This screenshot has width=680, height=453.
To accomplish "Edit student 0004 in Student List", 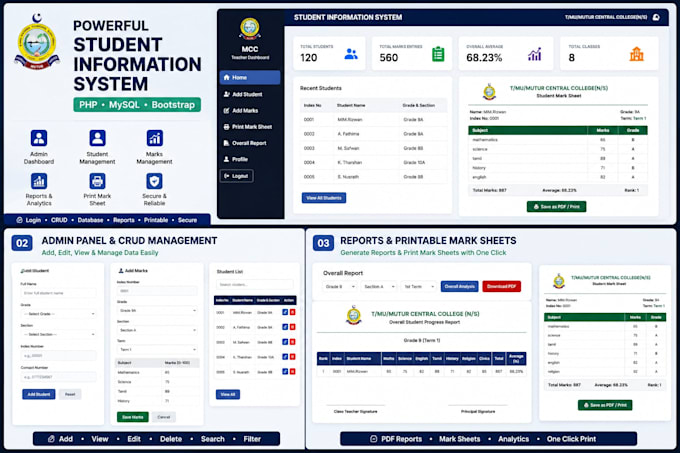I will [285, 357].
